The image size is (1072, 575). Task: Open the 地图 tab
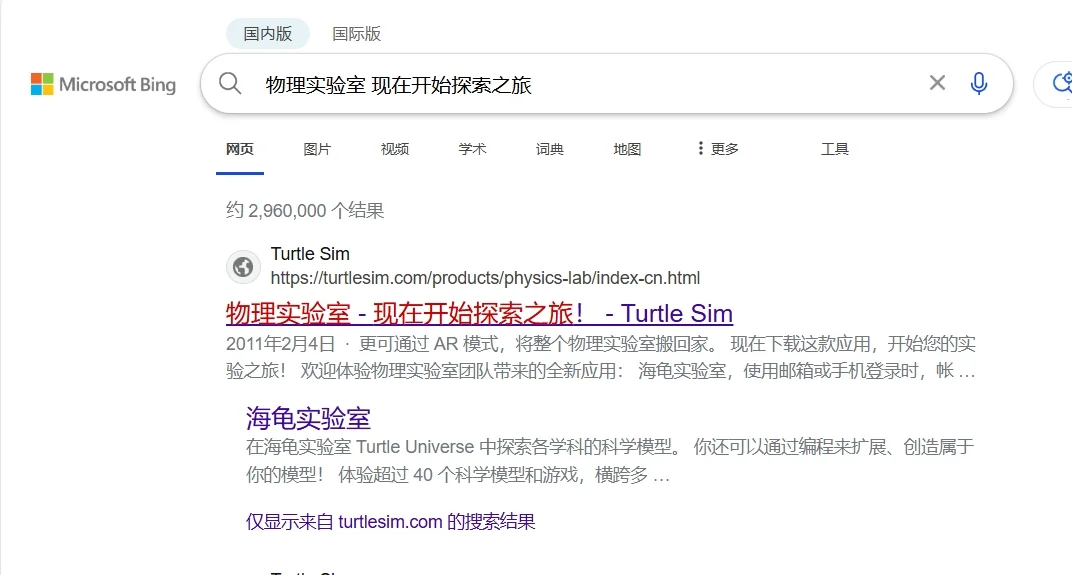(627, 149)
